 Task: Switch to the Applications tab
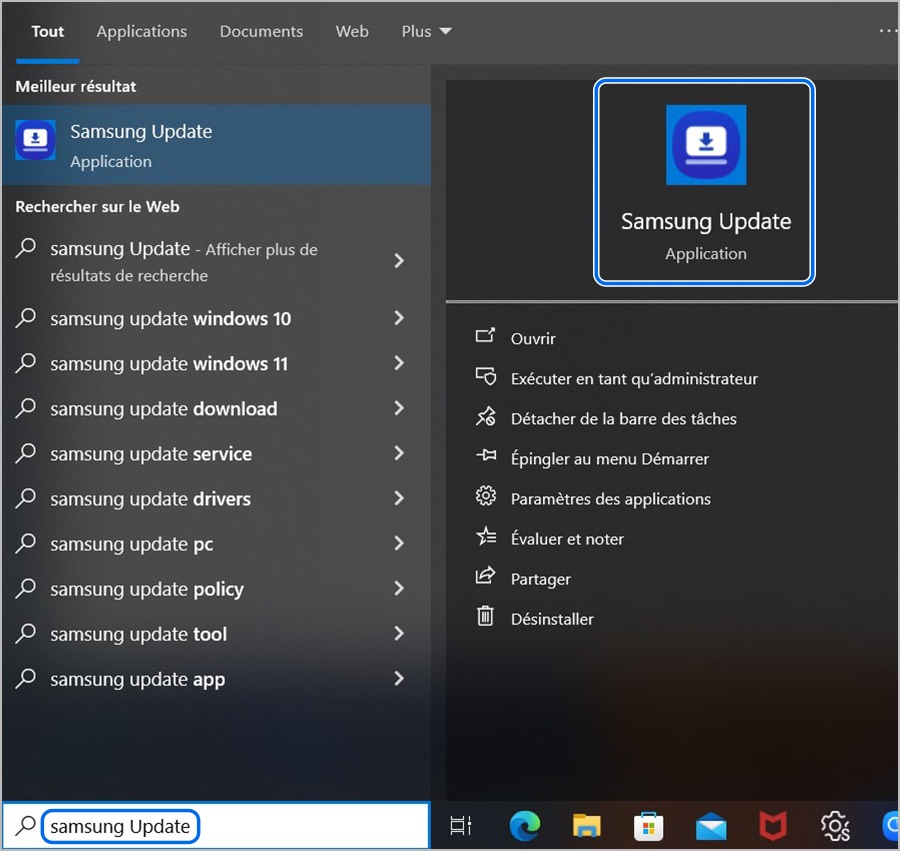click(x=142, y=31)
